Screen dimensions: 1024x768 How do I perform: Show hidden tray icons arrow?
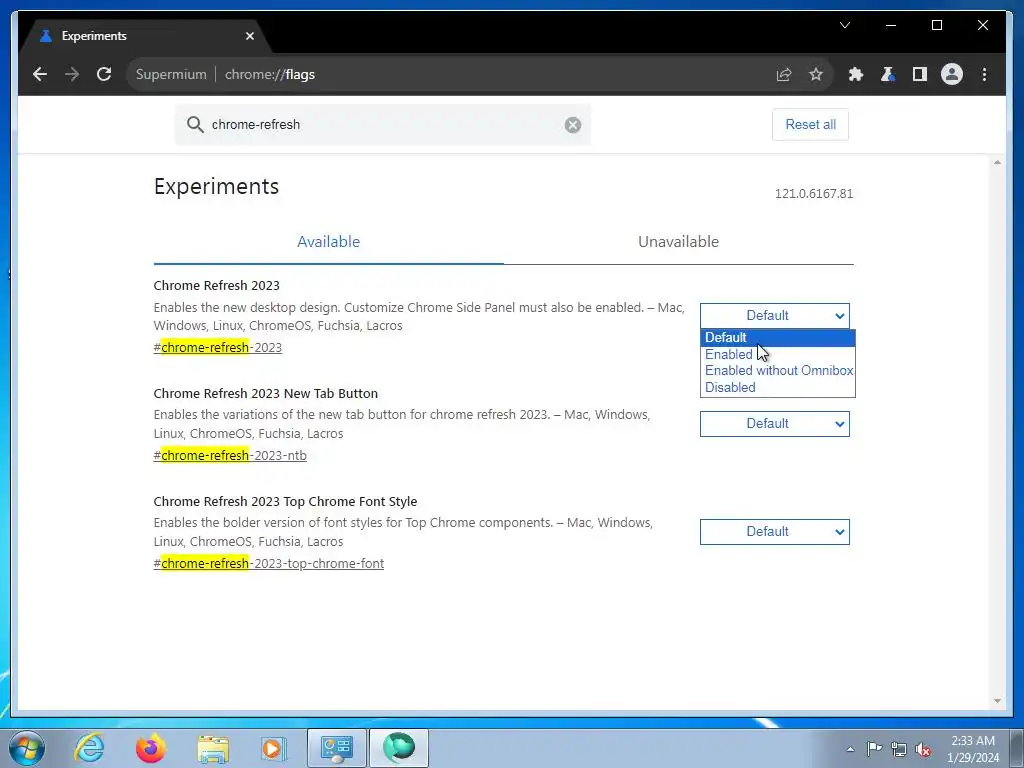850,749
